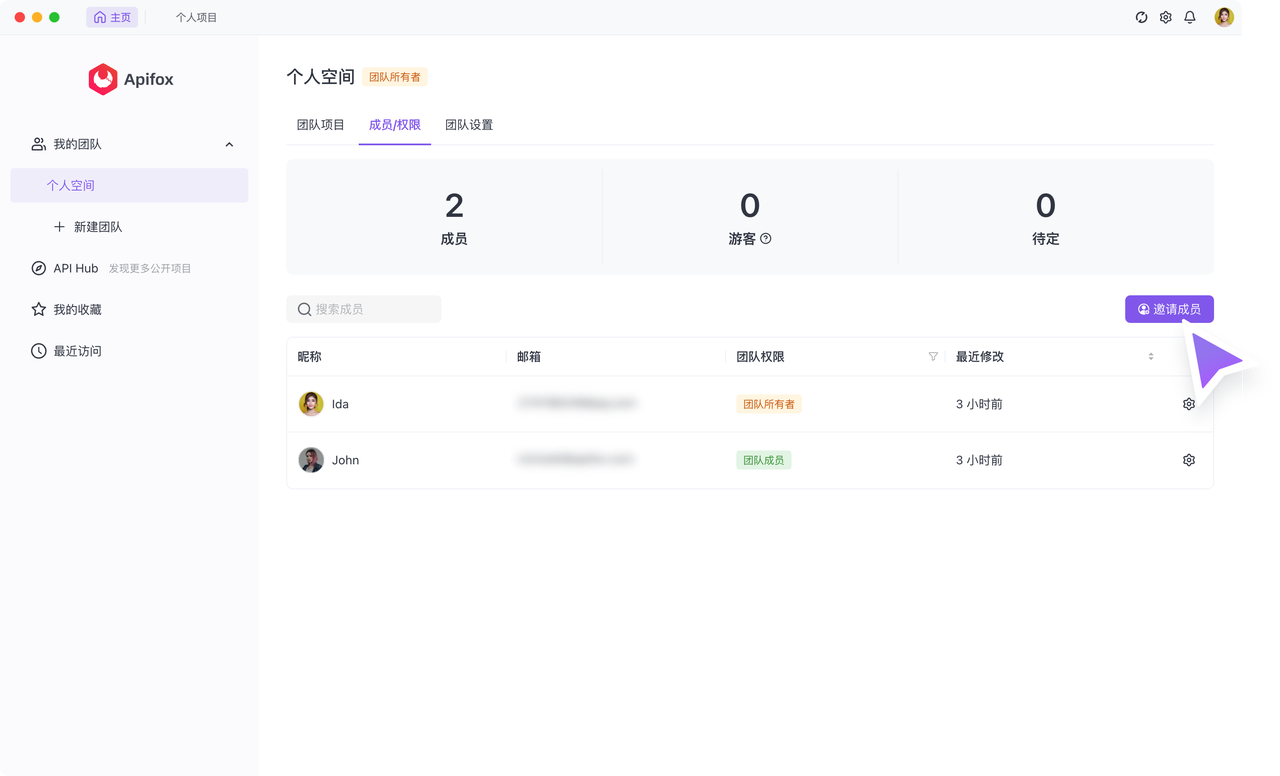This screenshot has width=1280, height=776.
Task: Open settings gear for member Ida
Action: (1189, 404)
